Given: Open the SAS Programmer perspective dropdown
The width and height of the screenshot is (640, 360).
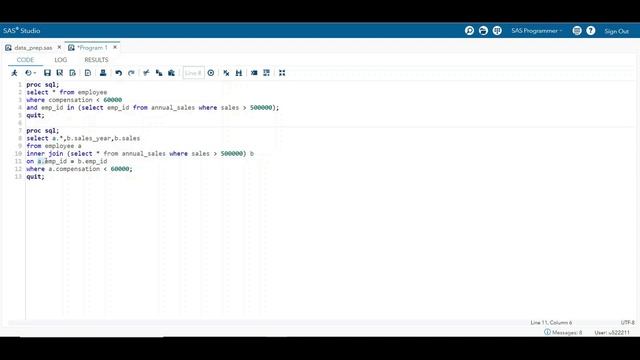Looking at the screenshot, I should [537, 31].
